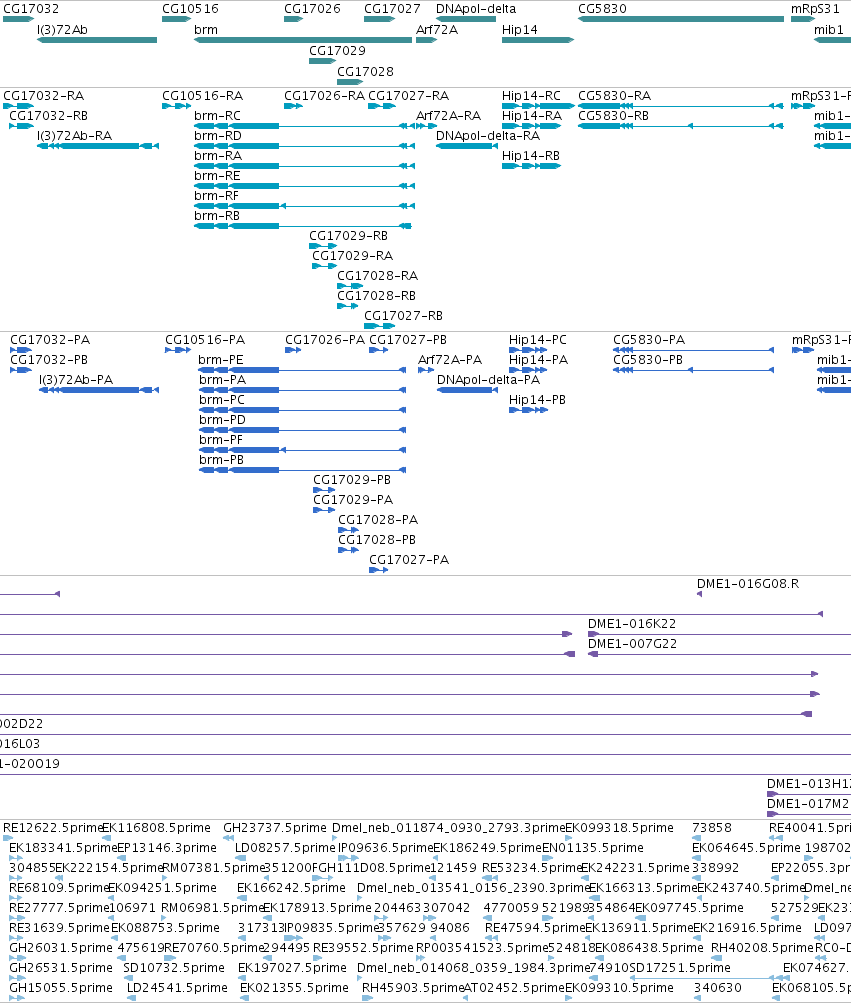Image resolution: width=851 pixels, height=1003 pixels.
Task: Click the RE12622.5prime EST label
Action: pos(52,828)
